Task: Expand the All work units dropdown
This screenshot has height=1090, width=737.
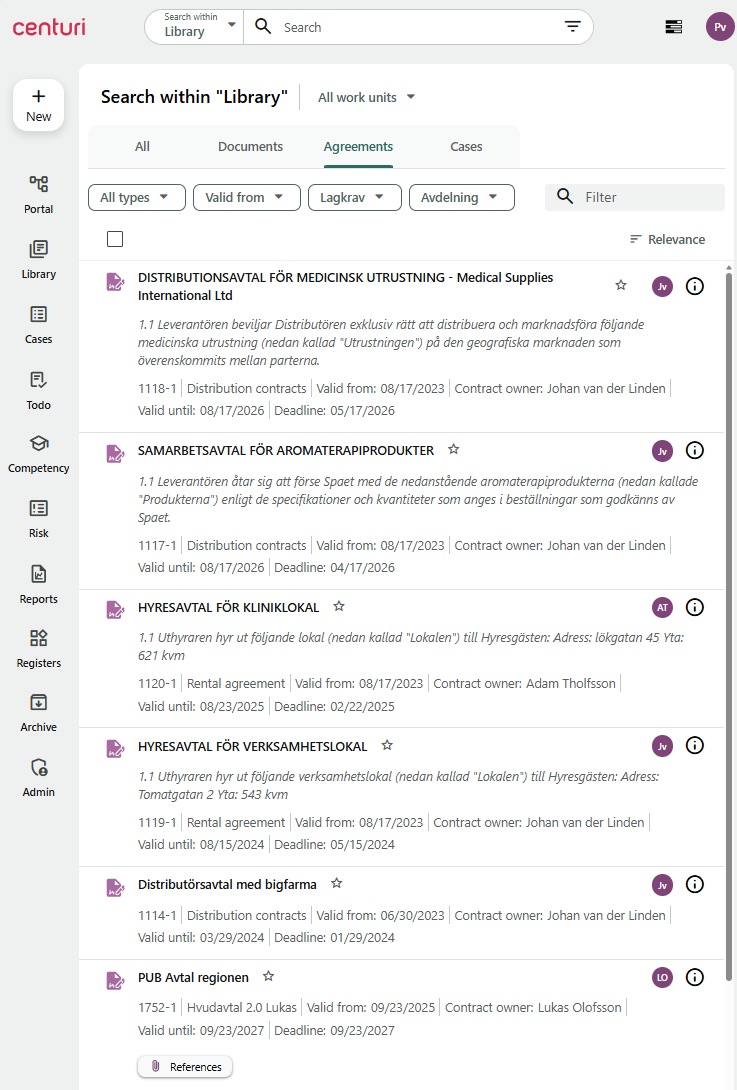Action: pos(366,97)
